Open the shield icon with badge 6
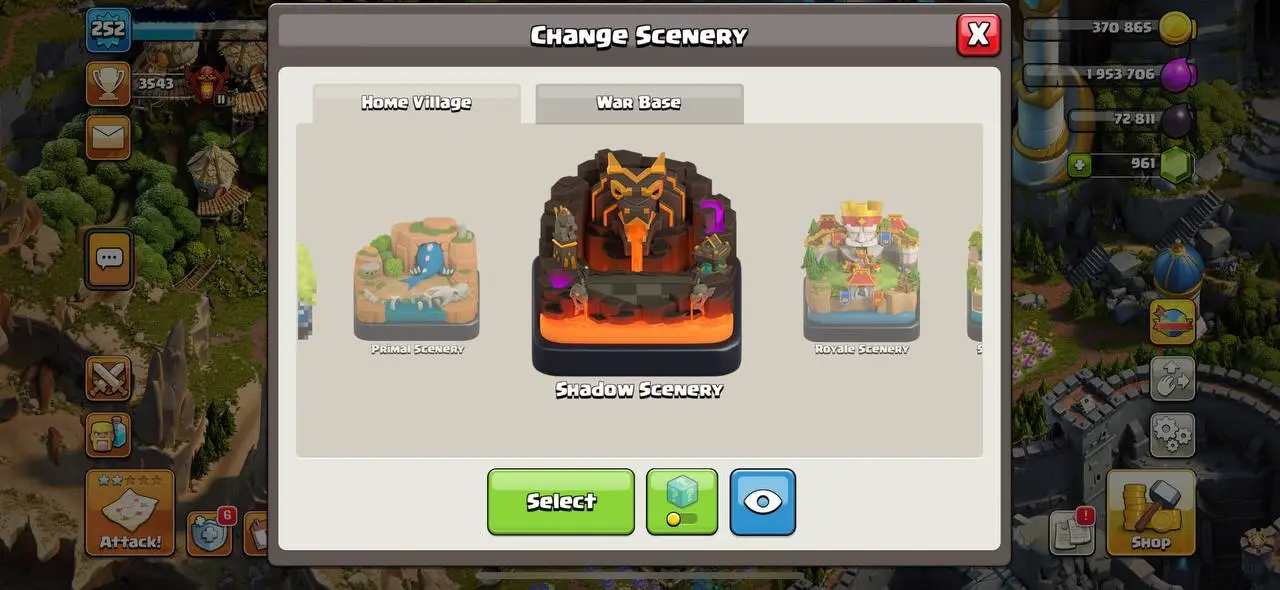Viewport: 1280px width, 590px height. (210, 533)
